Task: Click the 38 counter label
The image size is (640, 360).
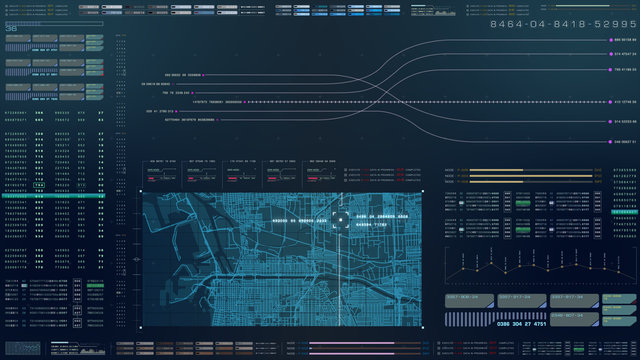Action: pyautogui.click(x=11, y=29)
